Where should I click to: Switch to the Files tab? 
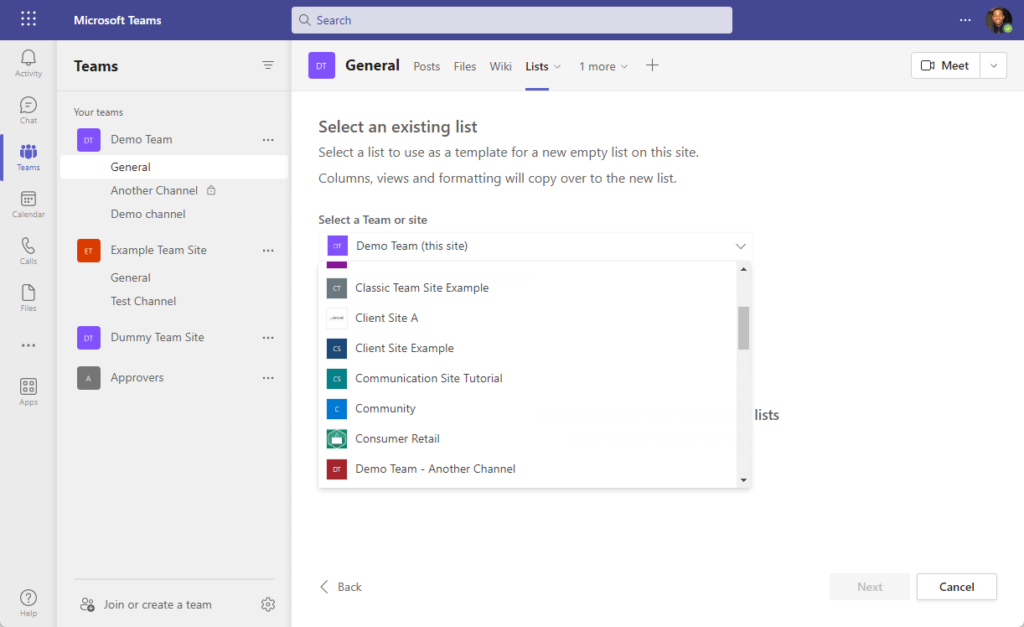(x=465, y=67)
